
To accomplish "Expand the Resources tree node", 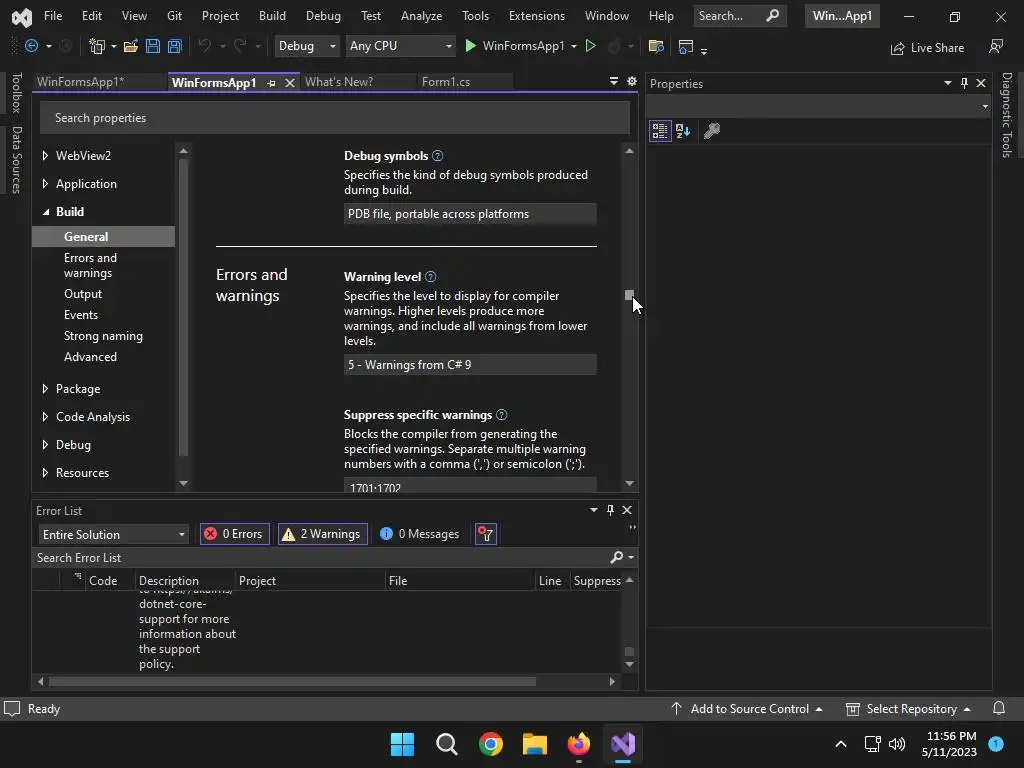I will 45,473.
